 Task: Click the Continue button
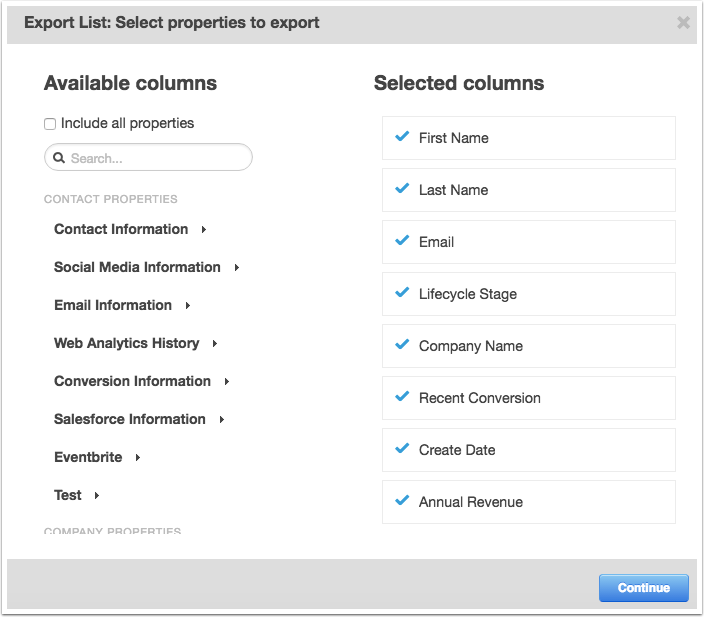tap(644, 588)
